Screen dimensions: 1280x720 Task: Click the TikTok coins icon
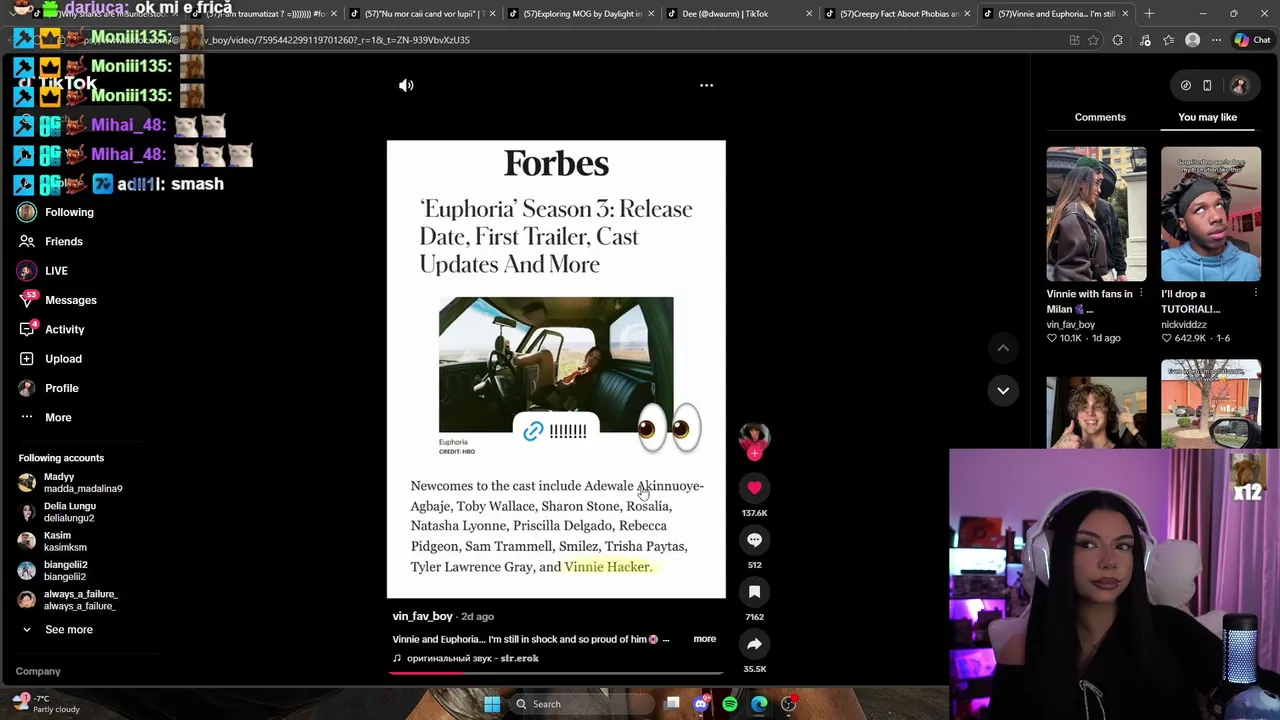pos(1186,85)
